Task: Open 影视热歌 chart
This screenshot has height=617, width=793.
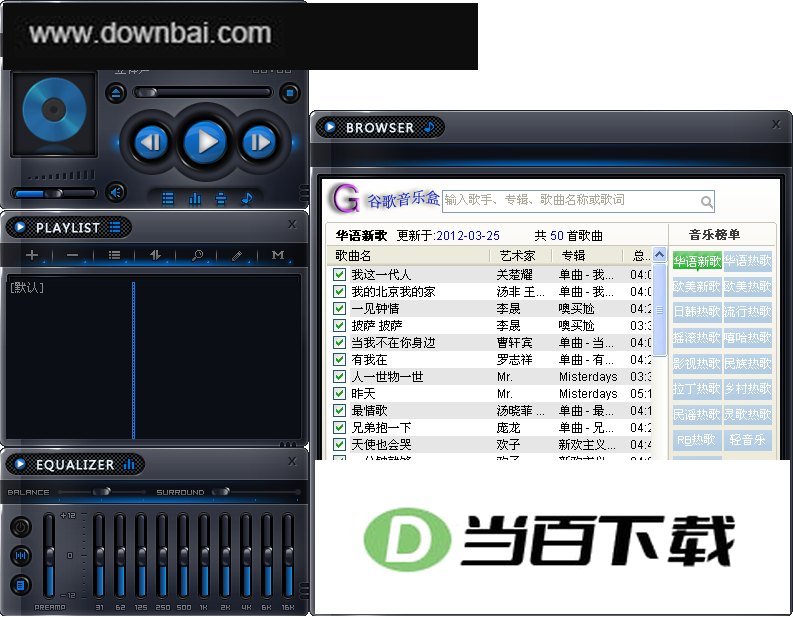Action: (697, 363)
